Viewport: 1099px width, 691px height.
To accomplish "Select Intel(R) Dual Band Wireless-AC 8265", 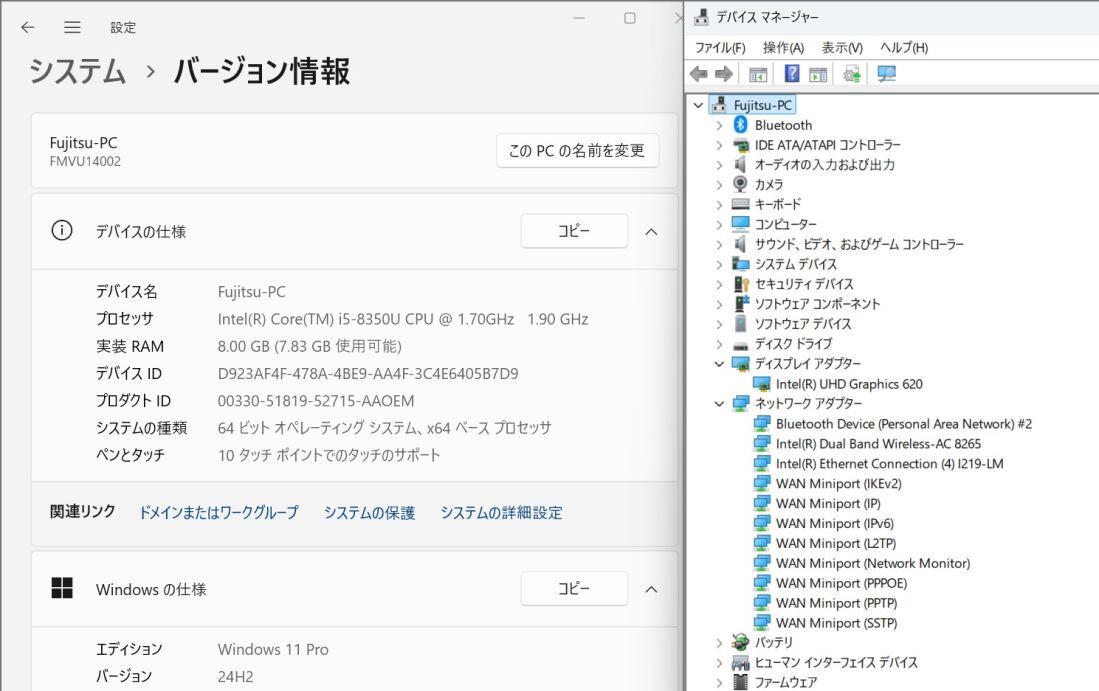I will tap(878, 444).
